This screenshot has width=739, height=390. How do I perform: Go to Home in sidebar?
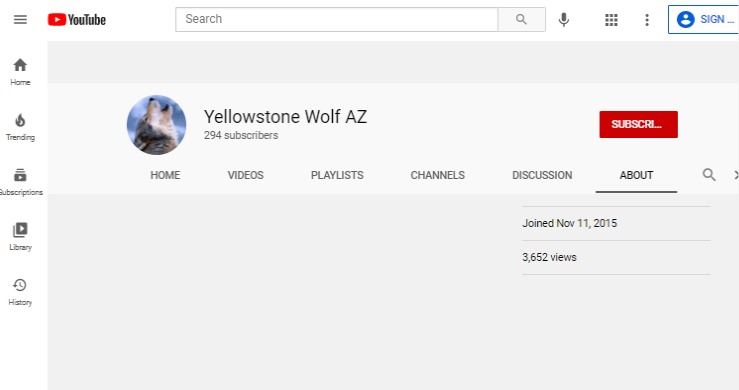click(x=20, y=72)
